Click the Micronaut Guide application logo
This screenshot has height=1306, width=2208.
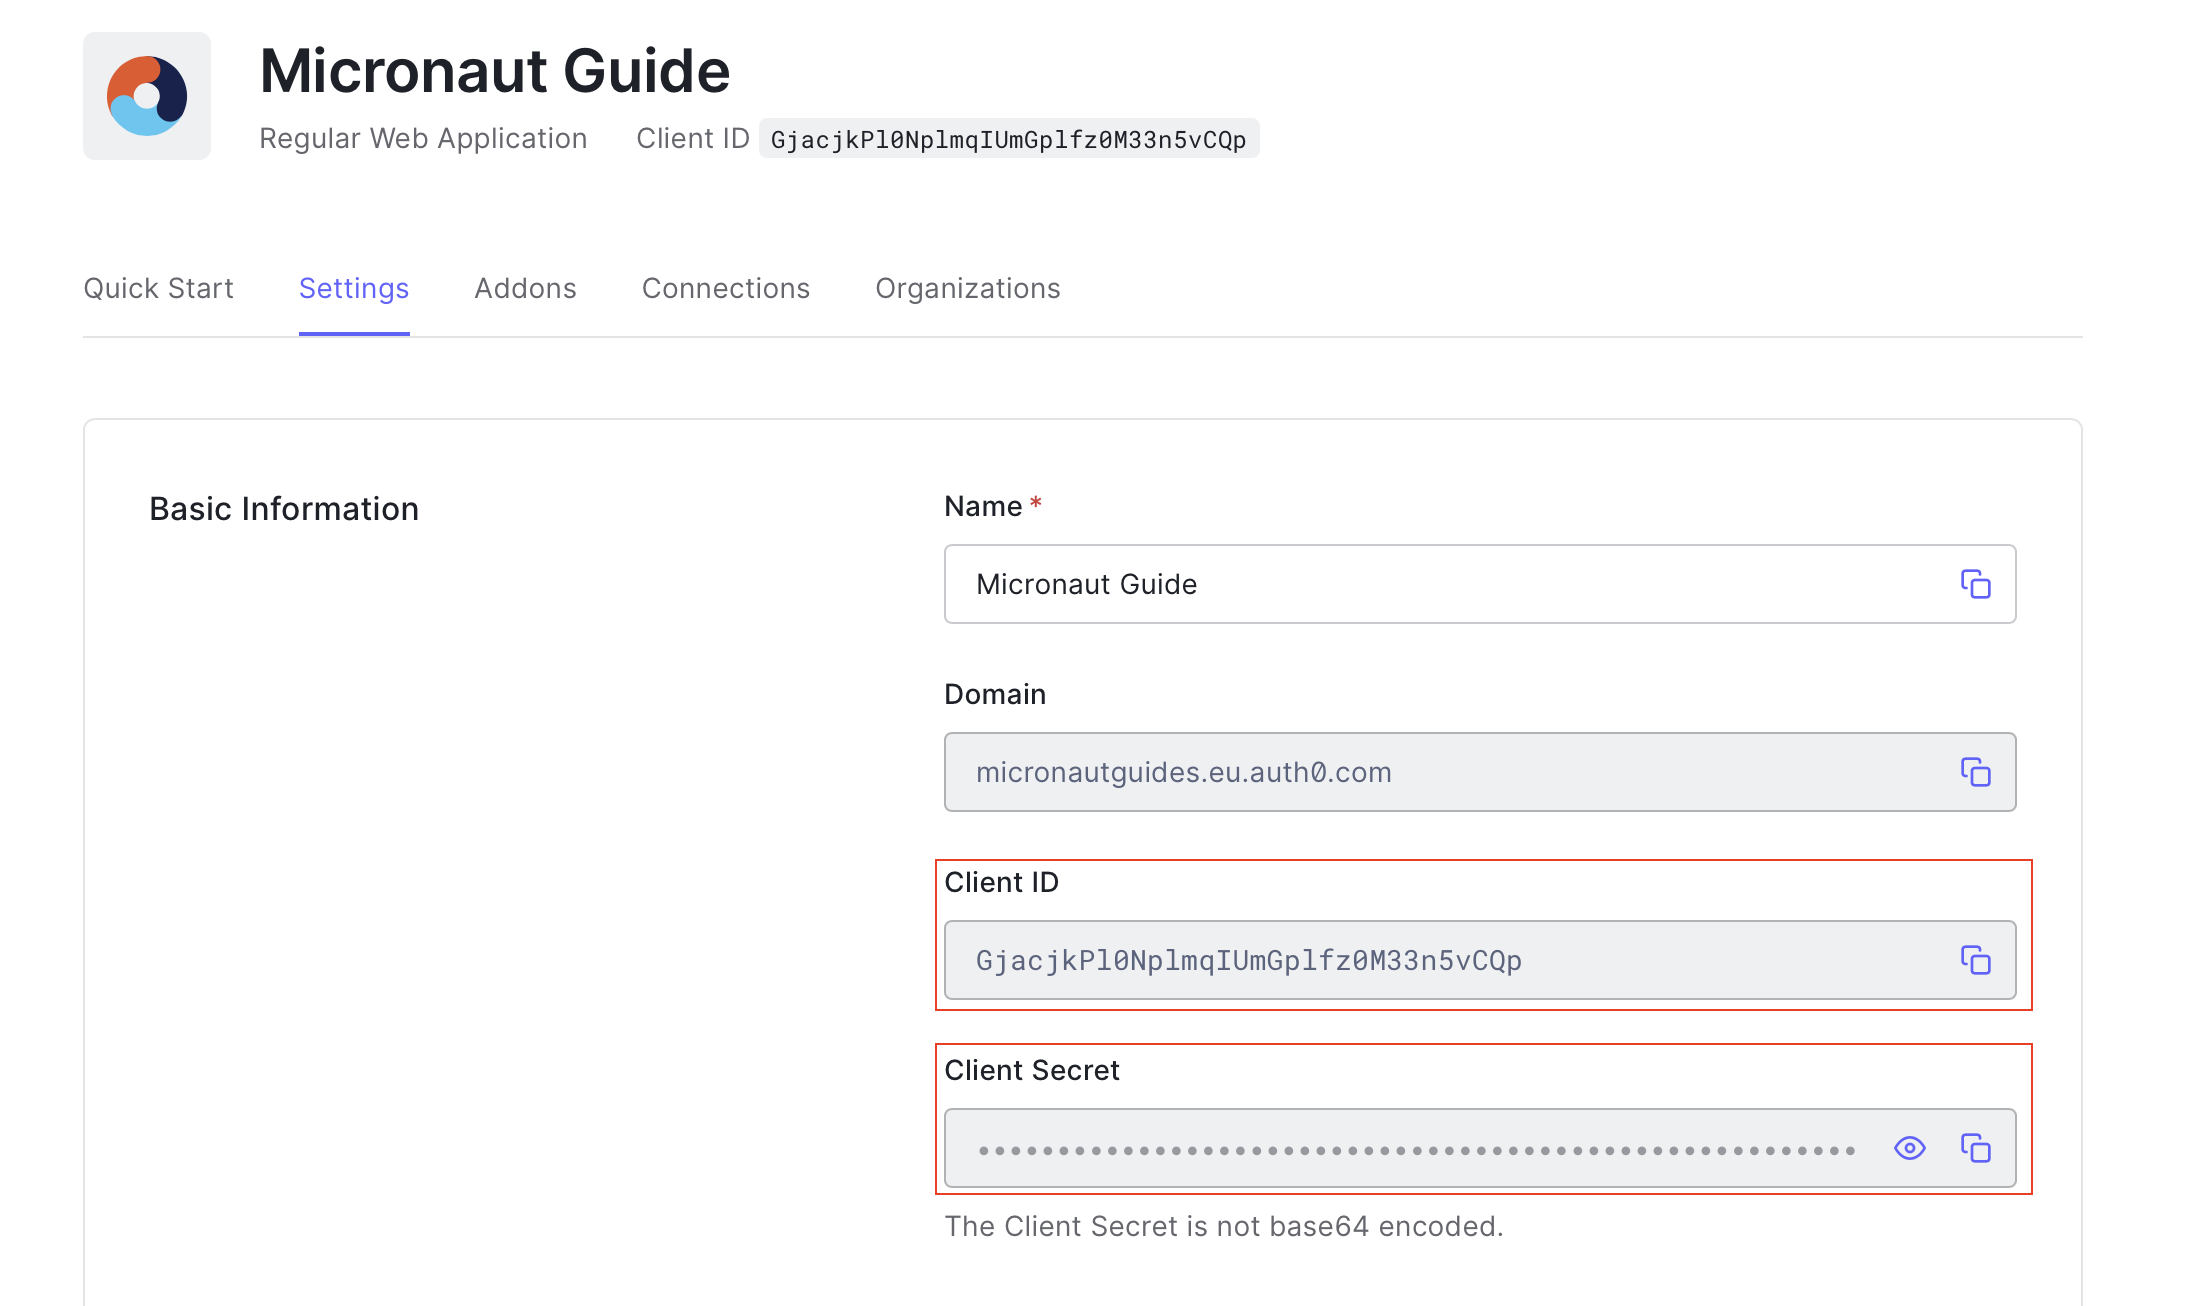(147, 96)
